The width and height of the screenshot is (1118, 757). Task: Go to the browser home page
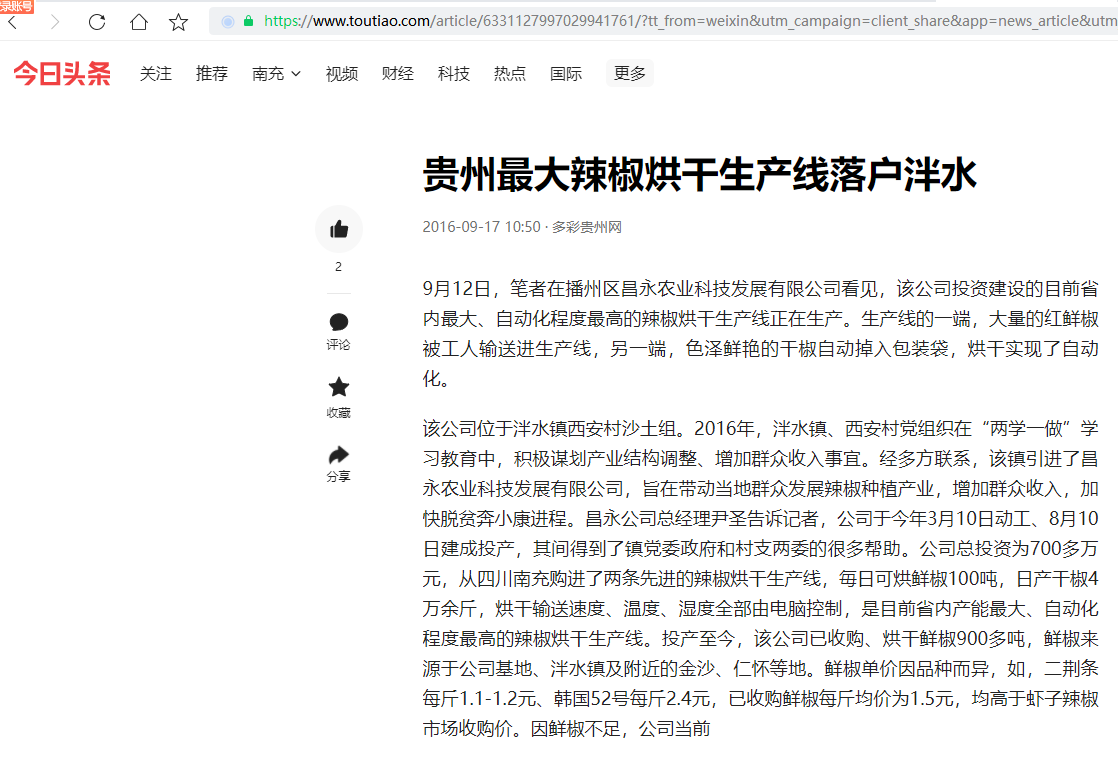pyautogui.click(x=139, y=22)
